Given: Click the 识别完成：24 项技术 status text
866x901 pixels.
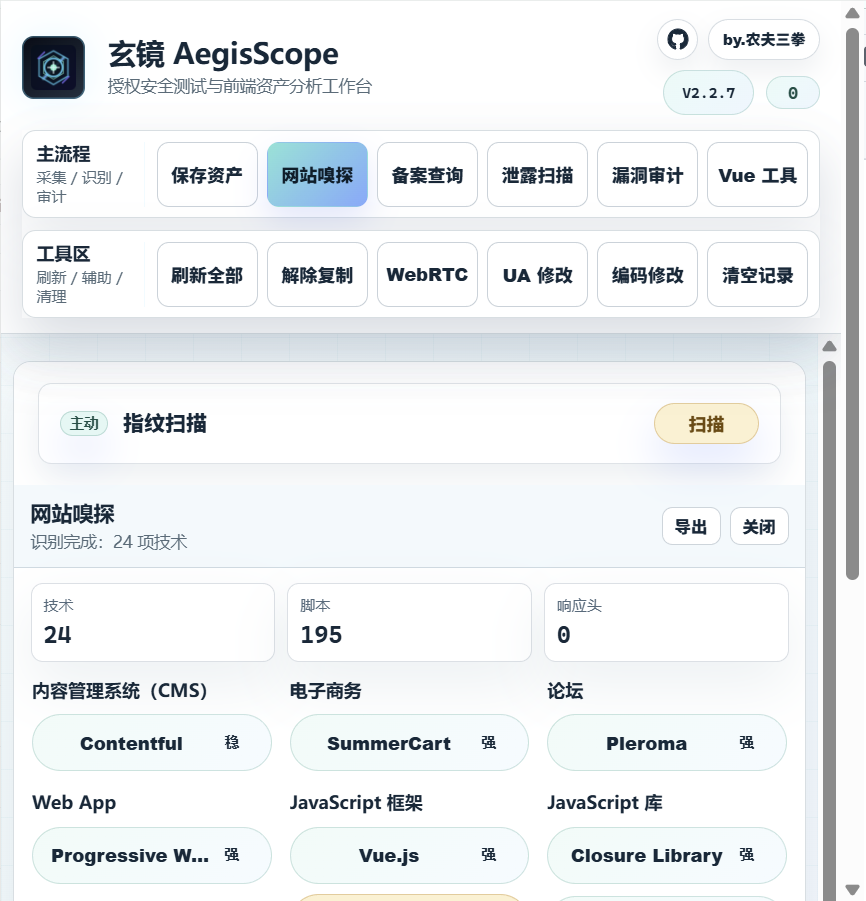Looking at the screenshot, I should click(109, 542).
